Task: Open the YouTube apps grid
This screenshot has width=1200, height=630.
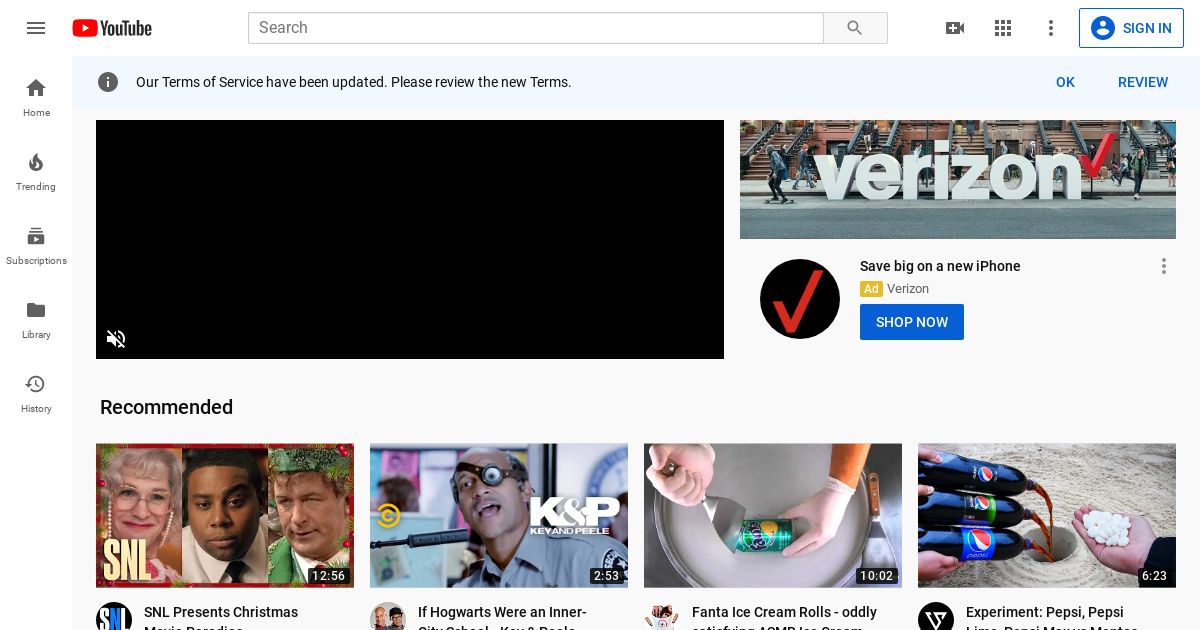Action: (1003, 28)
